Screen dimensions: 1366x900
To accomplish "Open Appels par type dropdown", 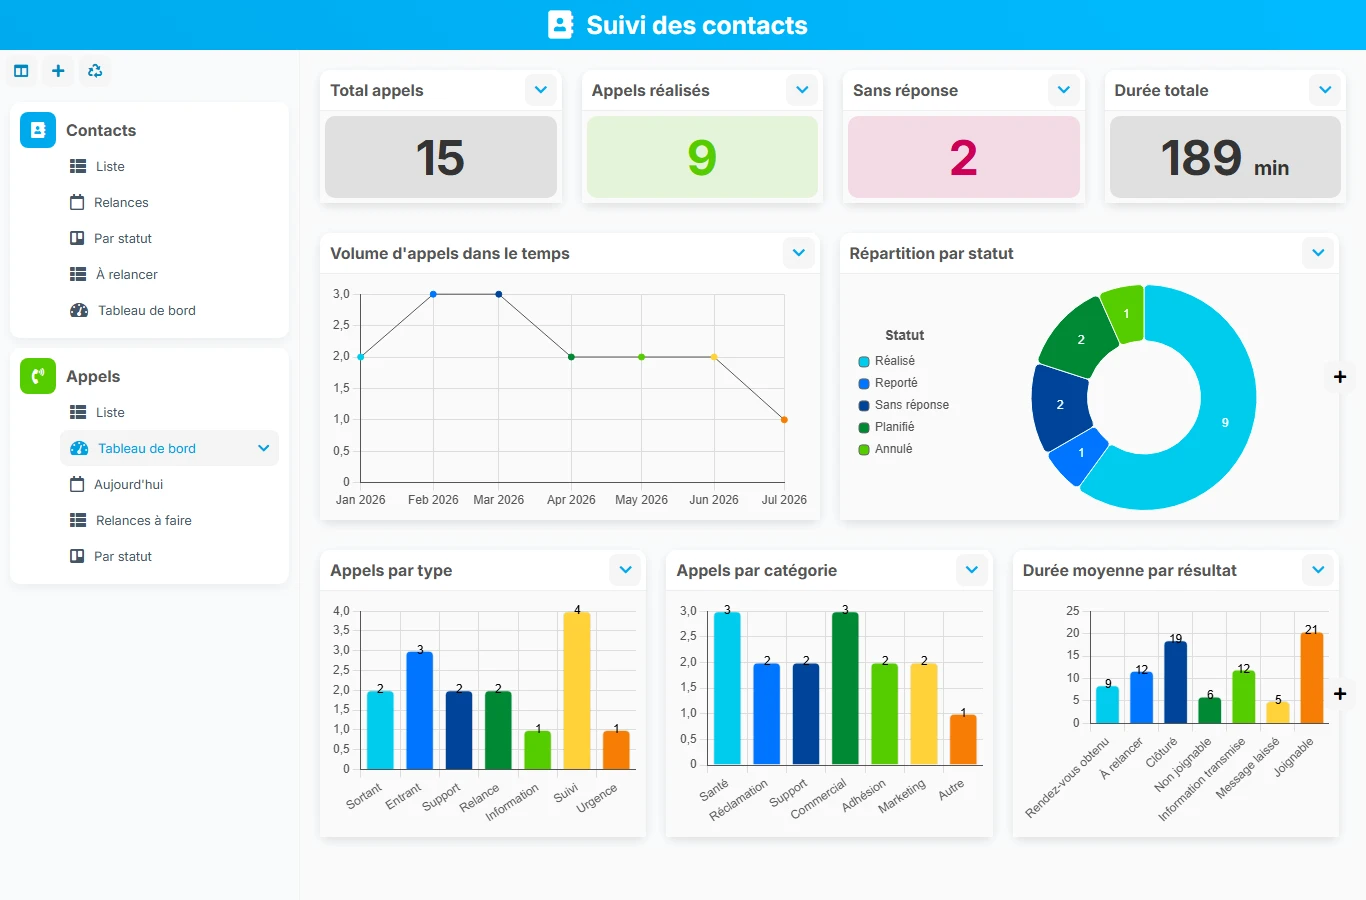I will (x=625, y=570).
